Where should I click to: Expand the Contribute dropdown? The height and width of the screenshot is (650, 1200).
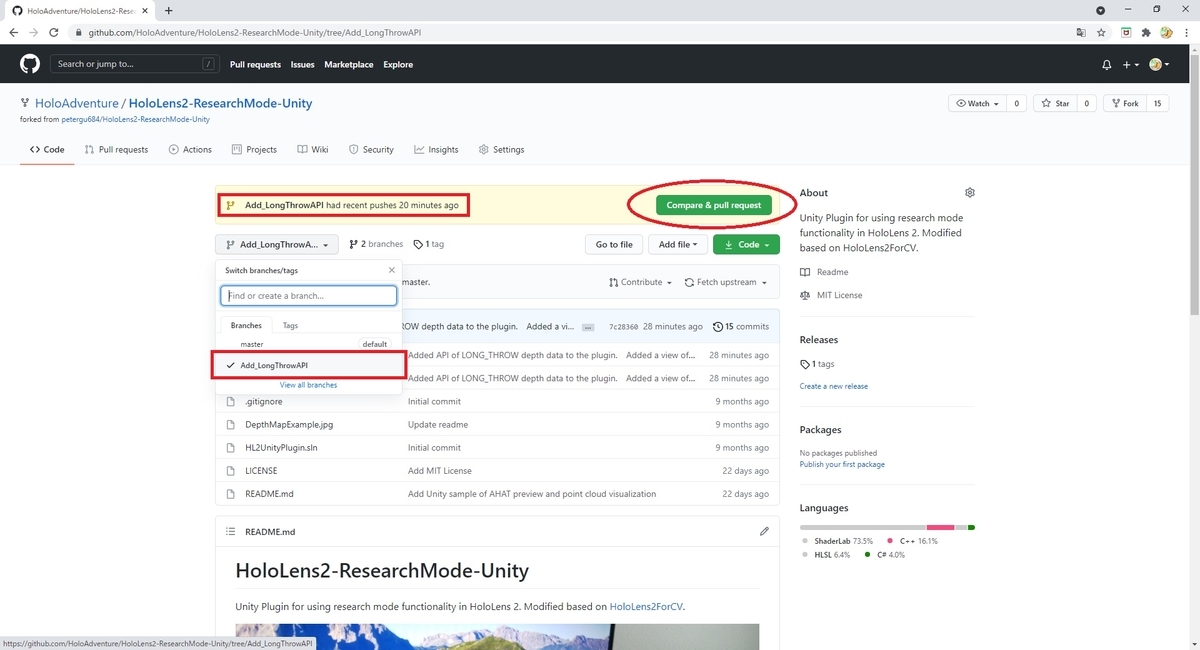(x=641, y=282)
